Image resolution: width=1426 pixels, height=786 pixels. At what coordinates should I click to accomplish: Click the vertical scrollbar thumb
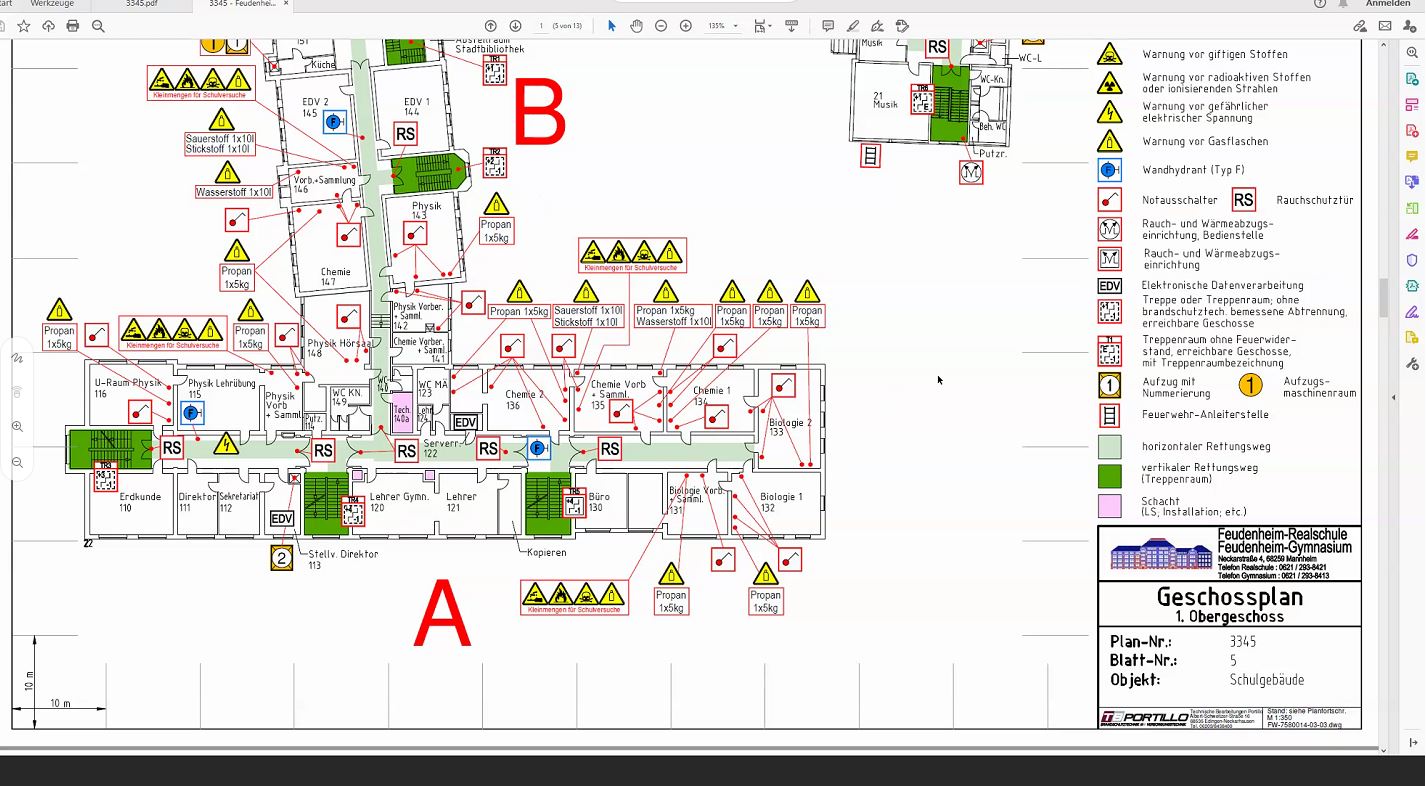1384,297
